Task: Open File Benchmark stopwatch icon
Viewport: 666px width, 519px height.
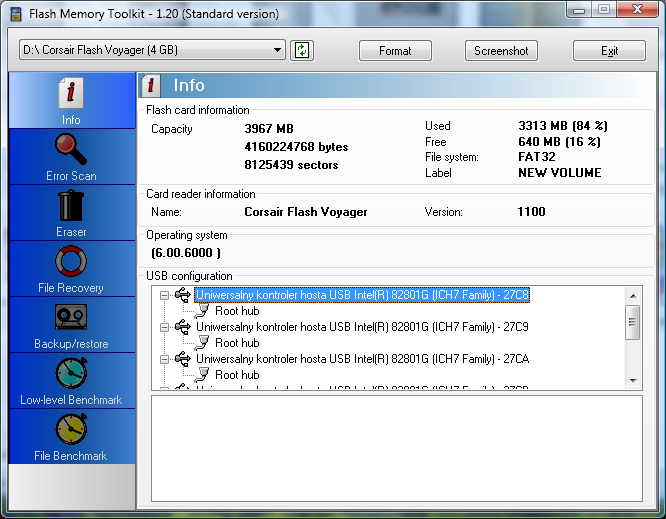Action: (71, 429)
